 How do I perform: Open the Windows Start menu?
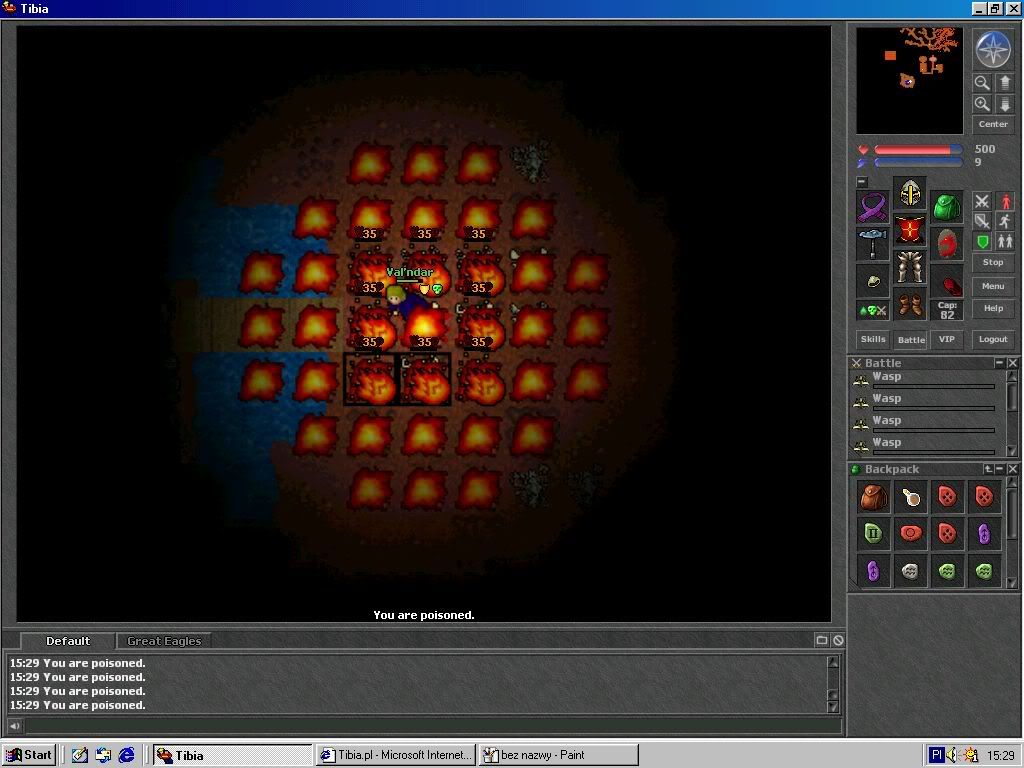click(29, 755)
